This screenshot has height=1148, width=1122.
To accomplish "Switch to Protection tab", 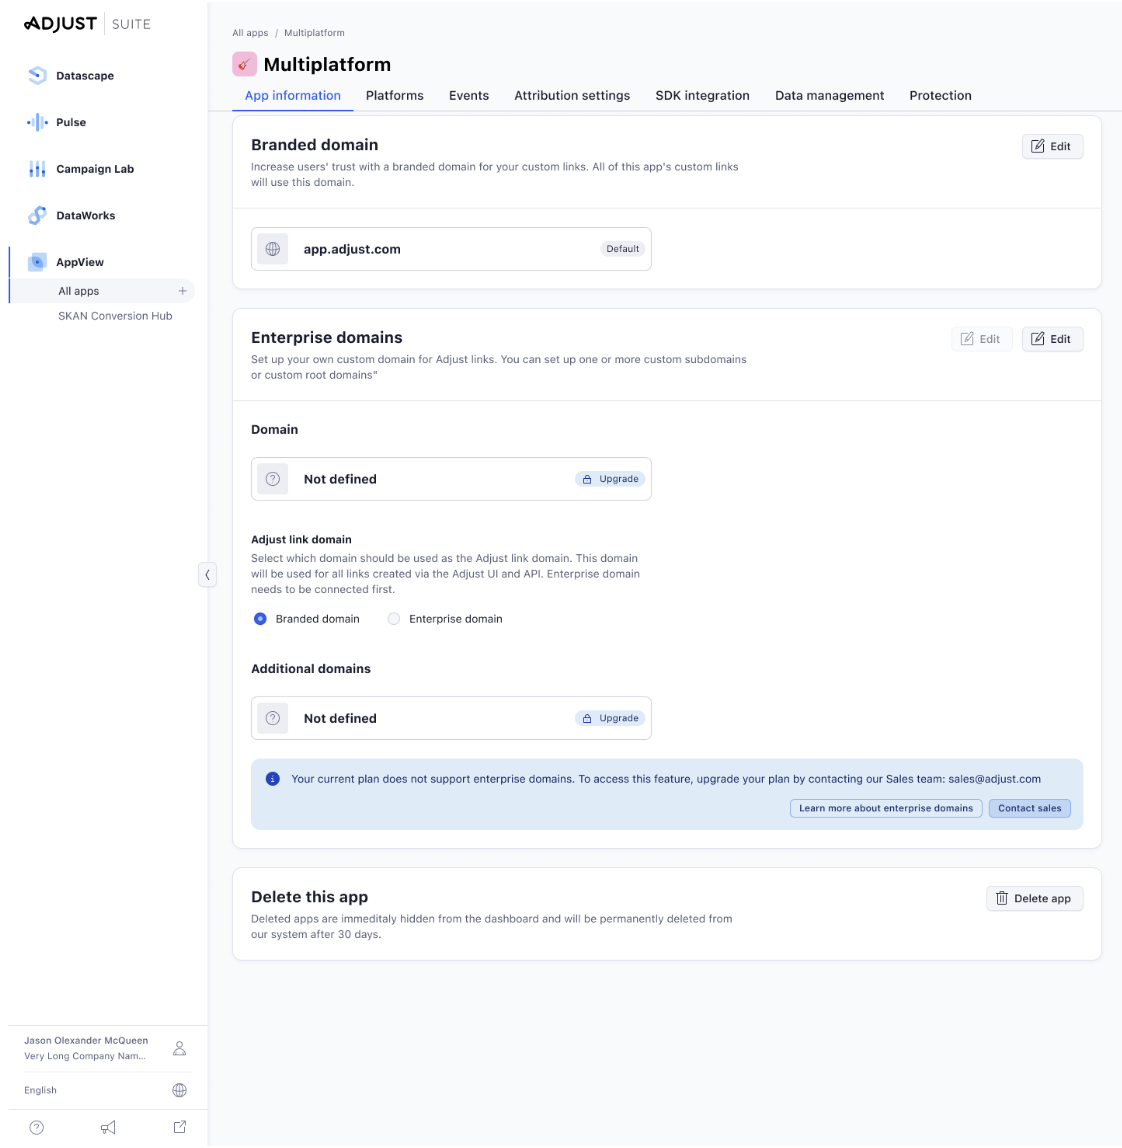I will (x=940, y=95).
